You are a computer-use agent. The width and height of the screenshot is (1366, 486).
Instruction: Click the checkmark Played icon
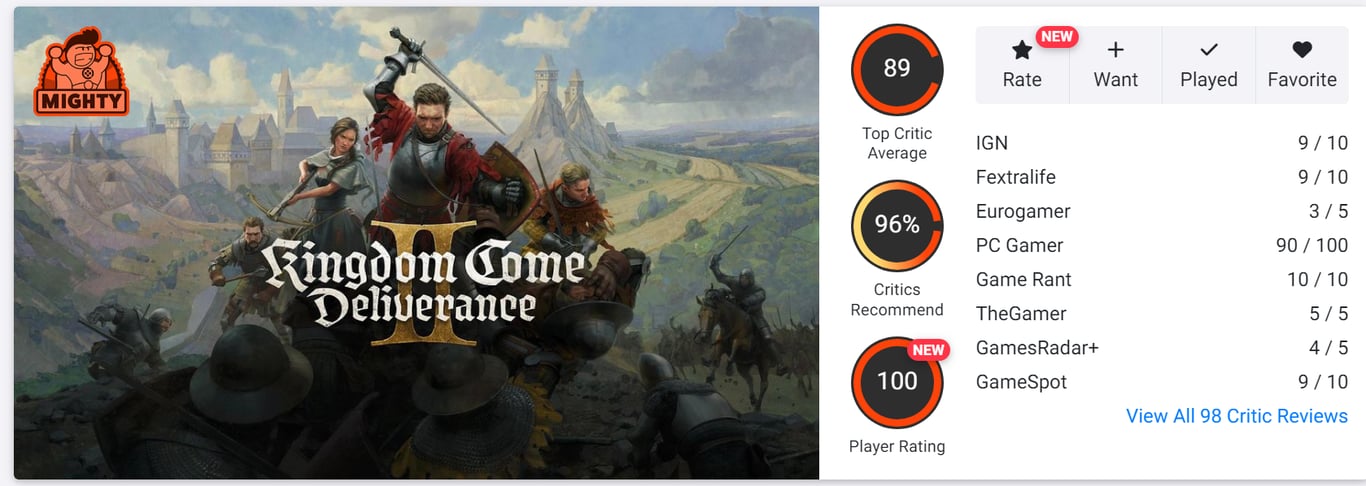(x=1208, y=50)
